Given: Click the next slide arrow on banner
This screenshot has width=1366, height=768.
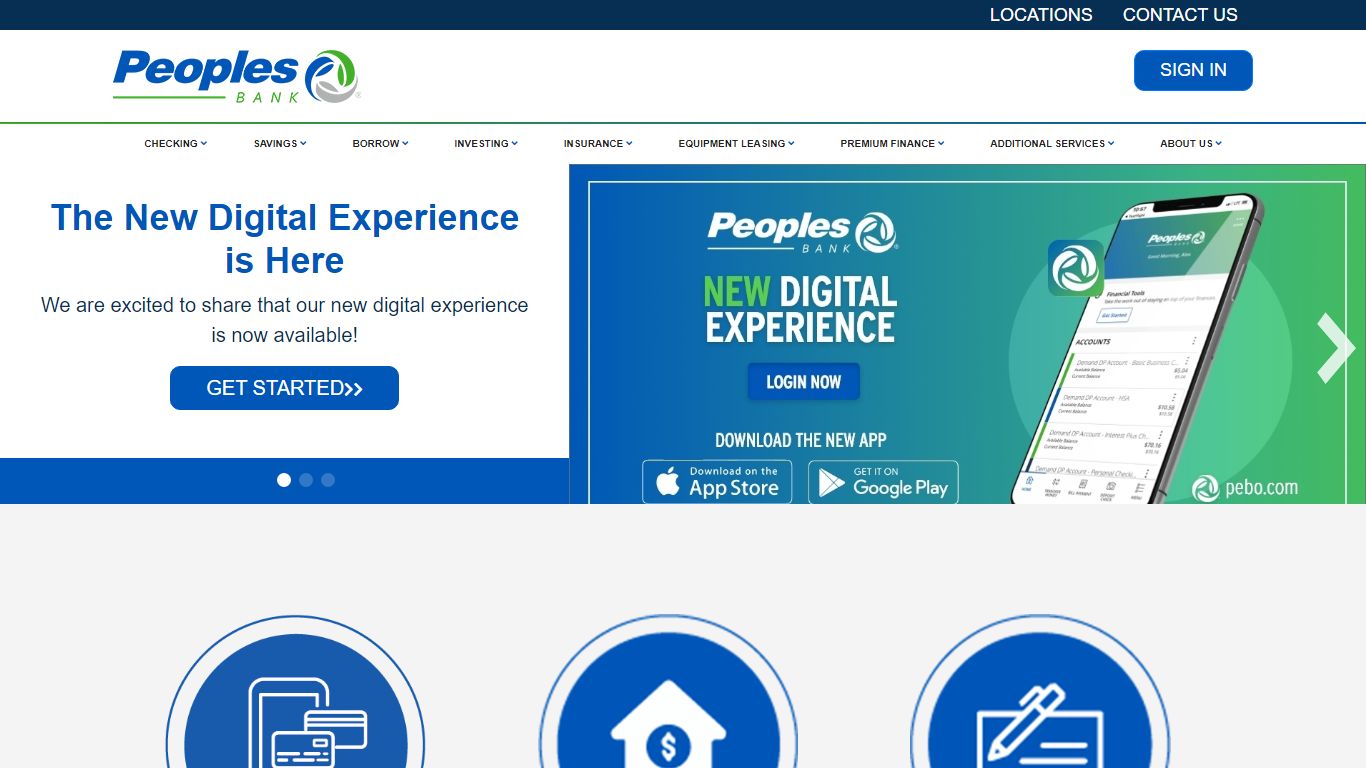Looking at the screenshot, I should click(1335, 348).
